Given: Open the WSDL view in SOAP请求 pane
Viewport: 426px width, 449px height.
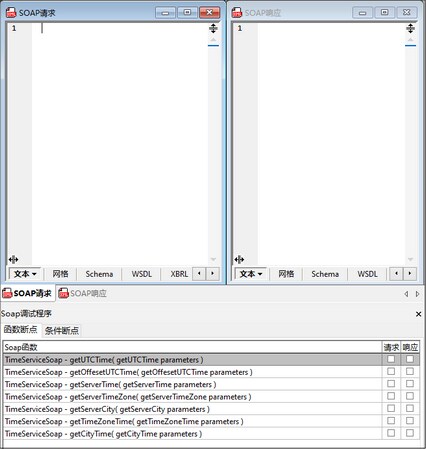Looking at the screenshot, I should [x=142, y=274].
